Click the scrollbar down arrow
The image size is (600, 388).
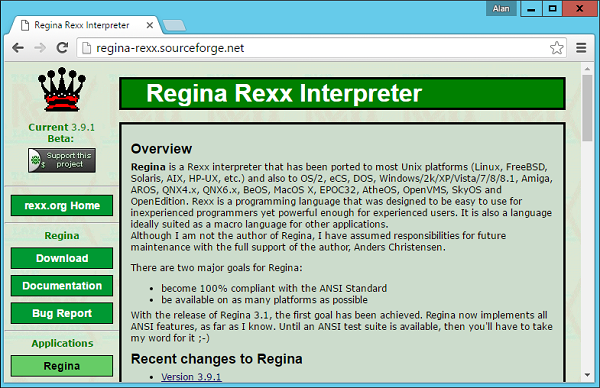[587, 375]
